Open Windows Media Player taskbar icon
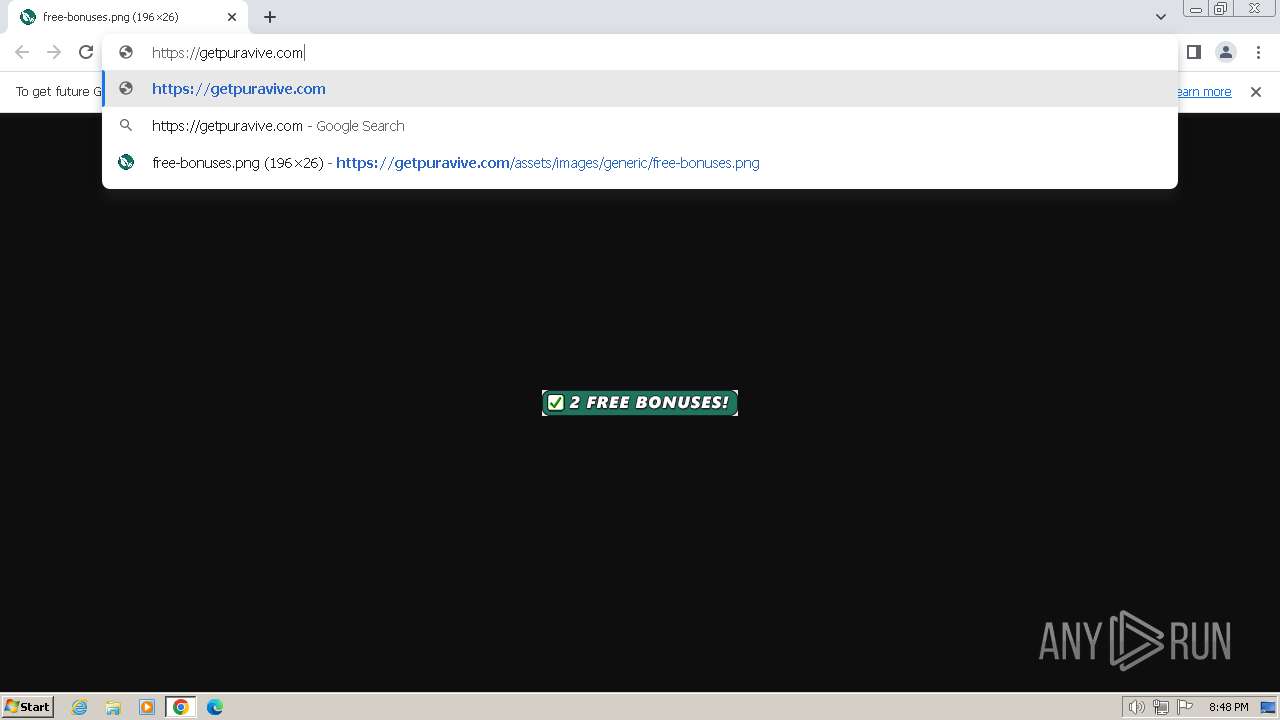 pyautogui.click(x=147, y=707)
